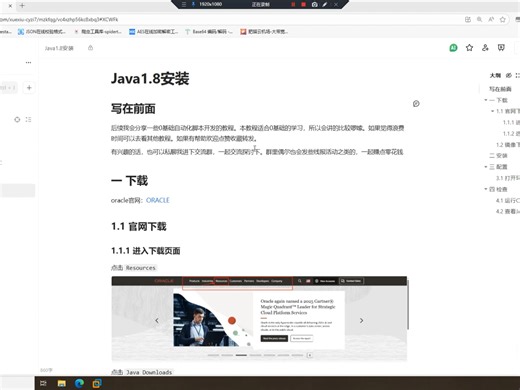Click the read aloud A icon in address bar
Viewport: 520px width, 390px height.
tap(491, 20)
